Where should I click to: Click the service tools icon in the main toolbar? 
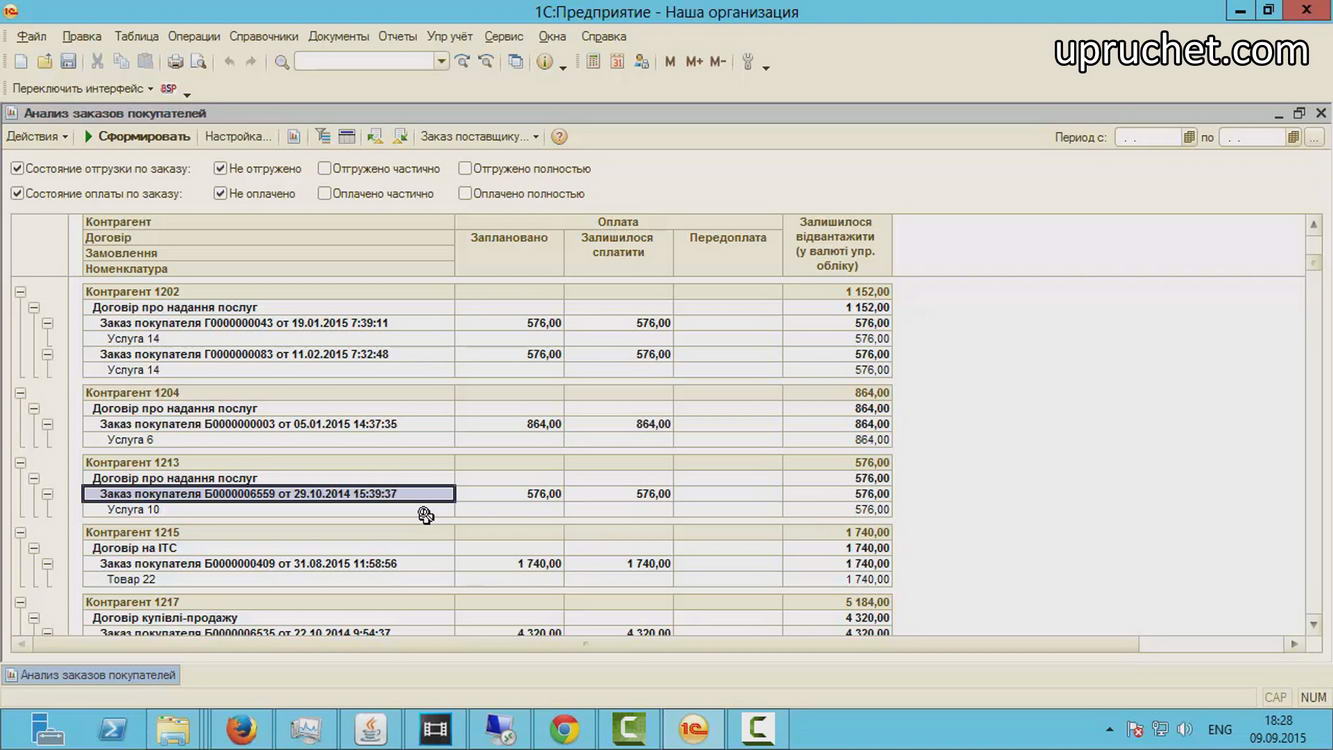pos(747,62)
